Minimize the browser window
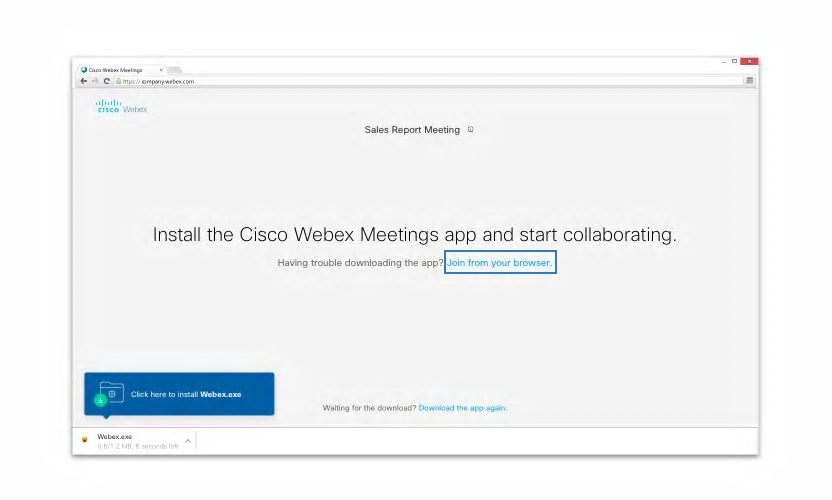Screen dimensions: 832x500 coord(724,62)
